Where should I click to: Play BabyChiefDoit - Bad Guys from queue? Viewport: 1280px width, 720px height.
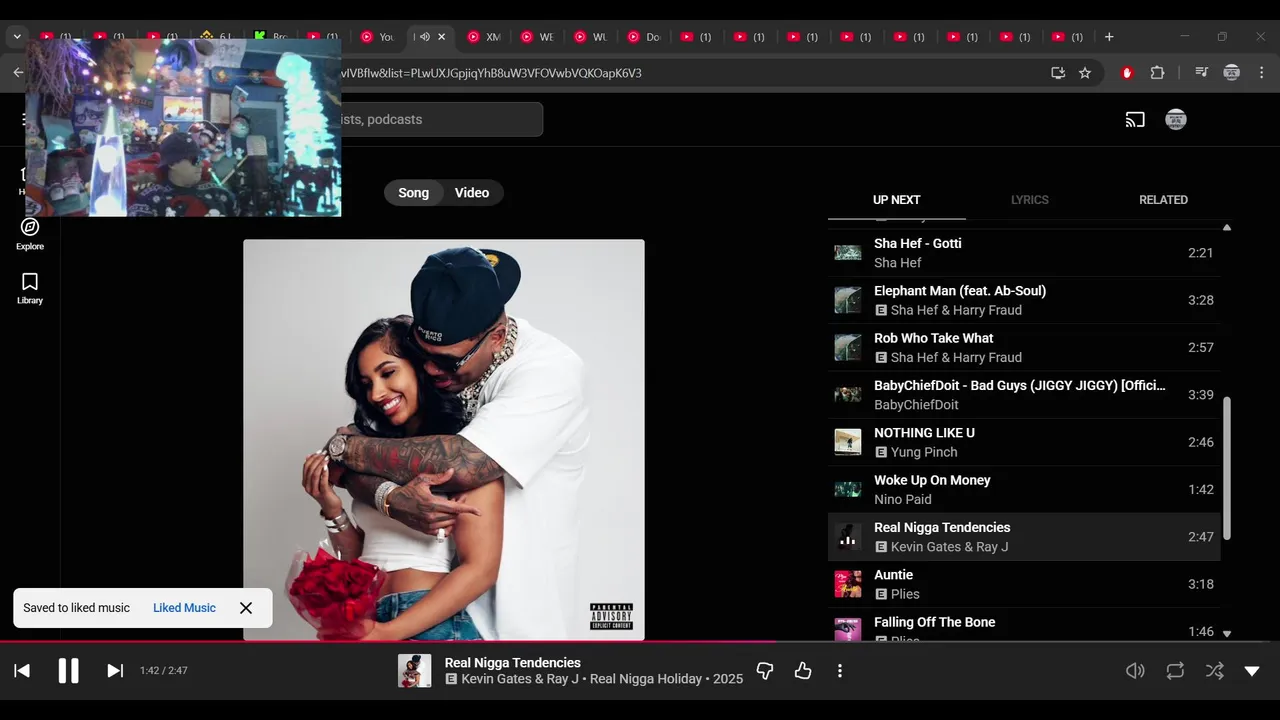(1024, 395)
